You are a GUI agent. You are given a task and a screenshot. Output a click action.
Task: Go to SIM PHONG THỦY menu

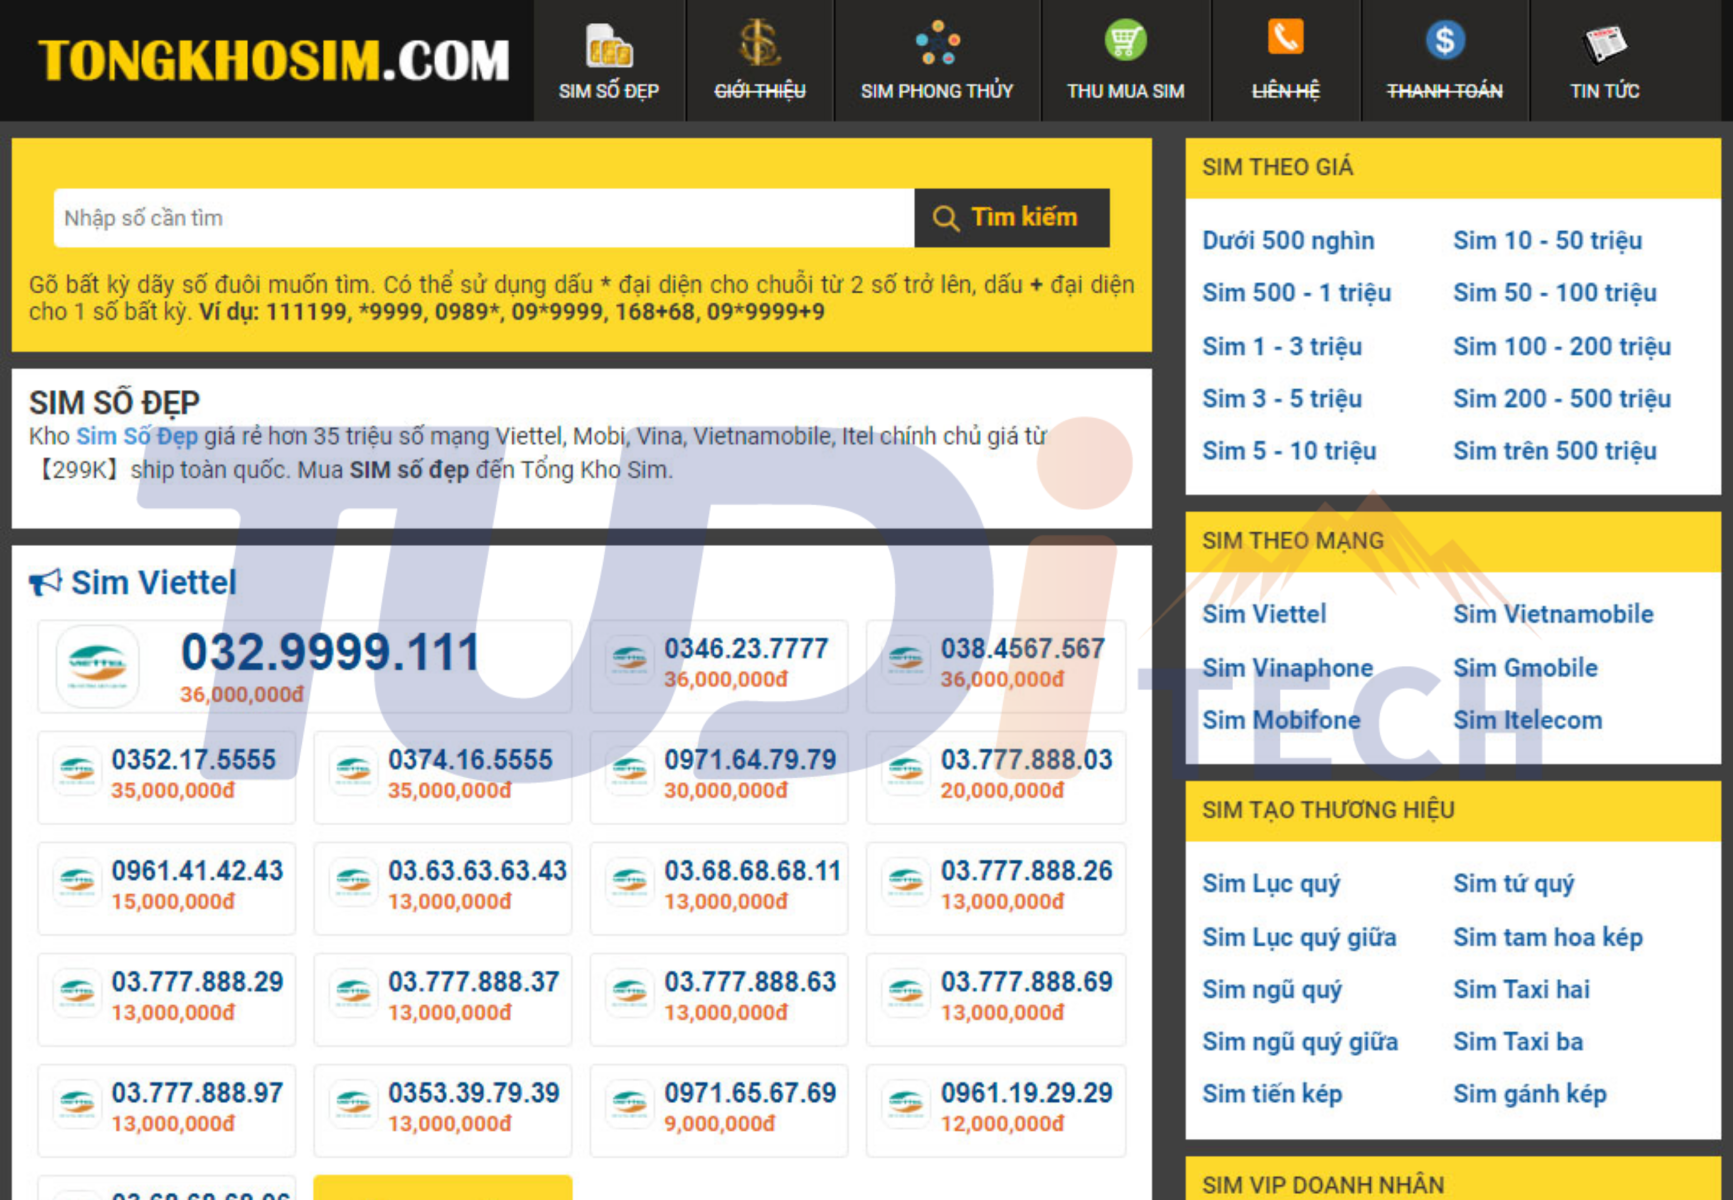937,61
